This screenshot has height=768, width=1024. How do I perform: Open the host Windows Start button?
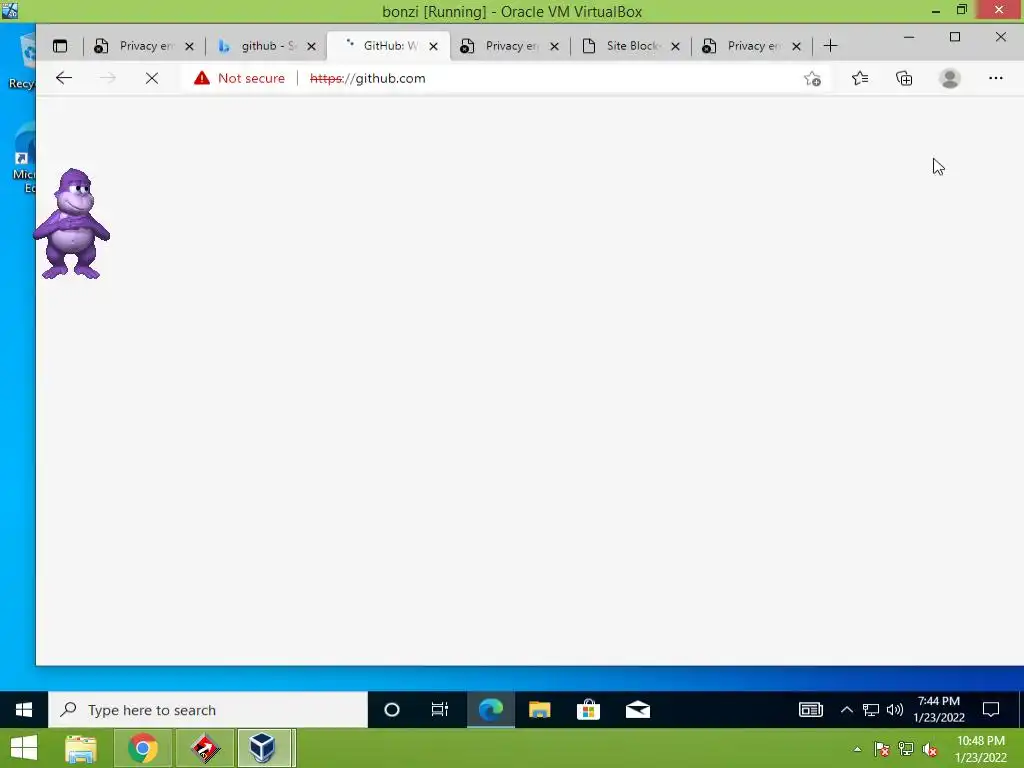pos(24,748)
